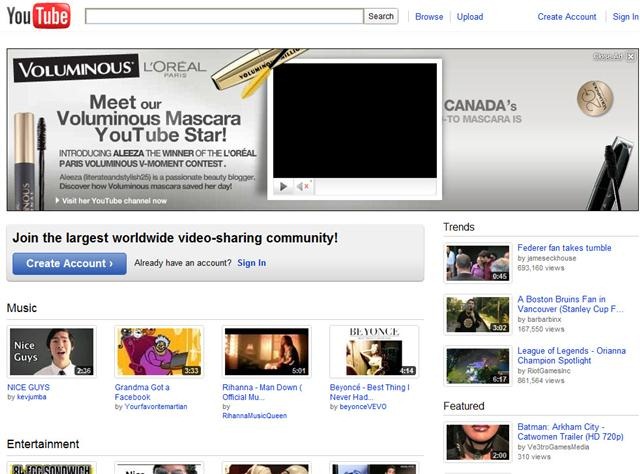This screenshot has width=640, height=474.
Task: Click Create Account link in header
Action: (x=566, y=17)
